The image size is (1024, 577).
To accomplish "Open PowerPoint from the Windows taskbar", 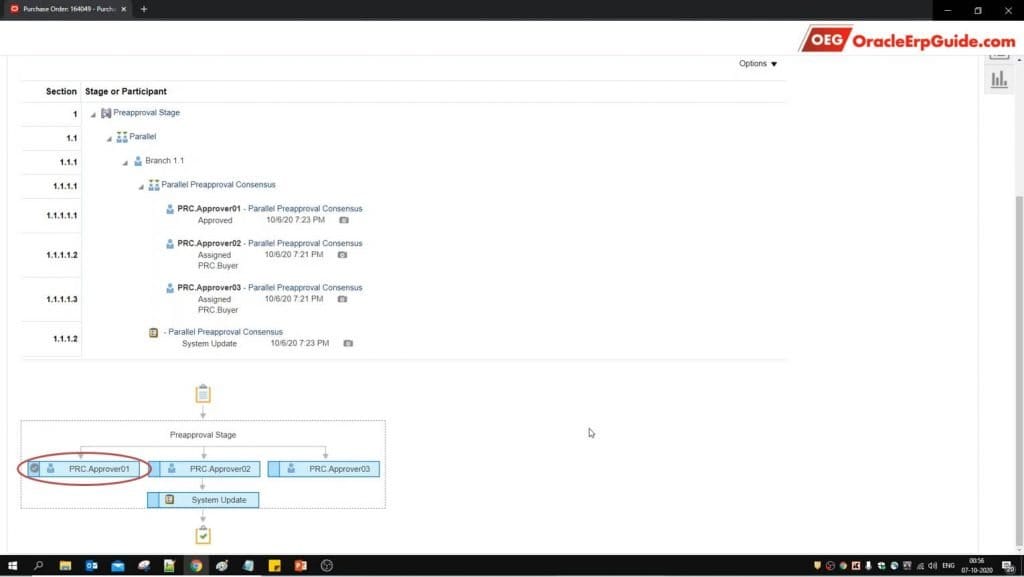I will point(300,566).
